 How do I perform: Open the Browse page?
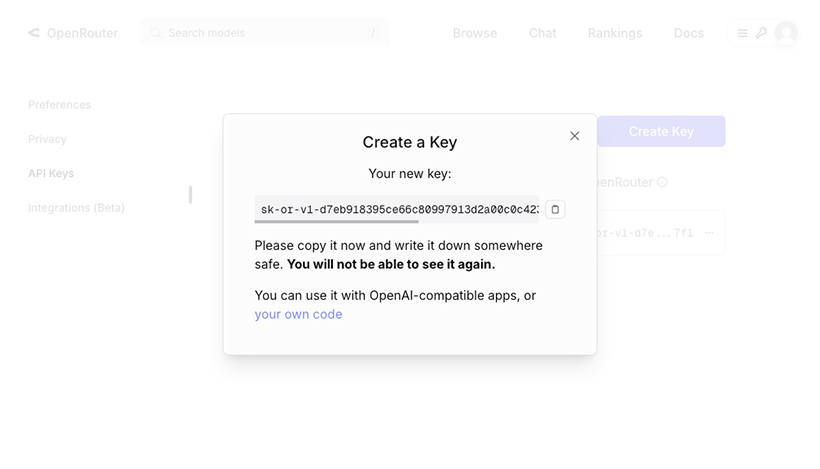pyautogui.click(x=475, y=33)
